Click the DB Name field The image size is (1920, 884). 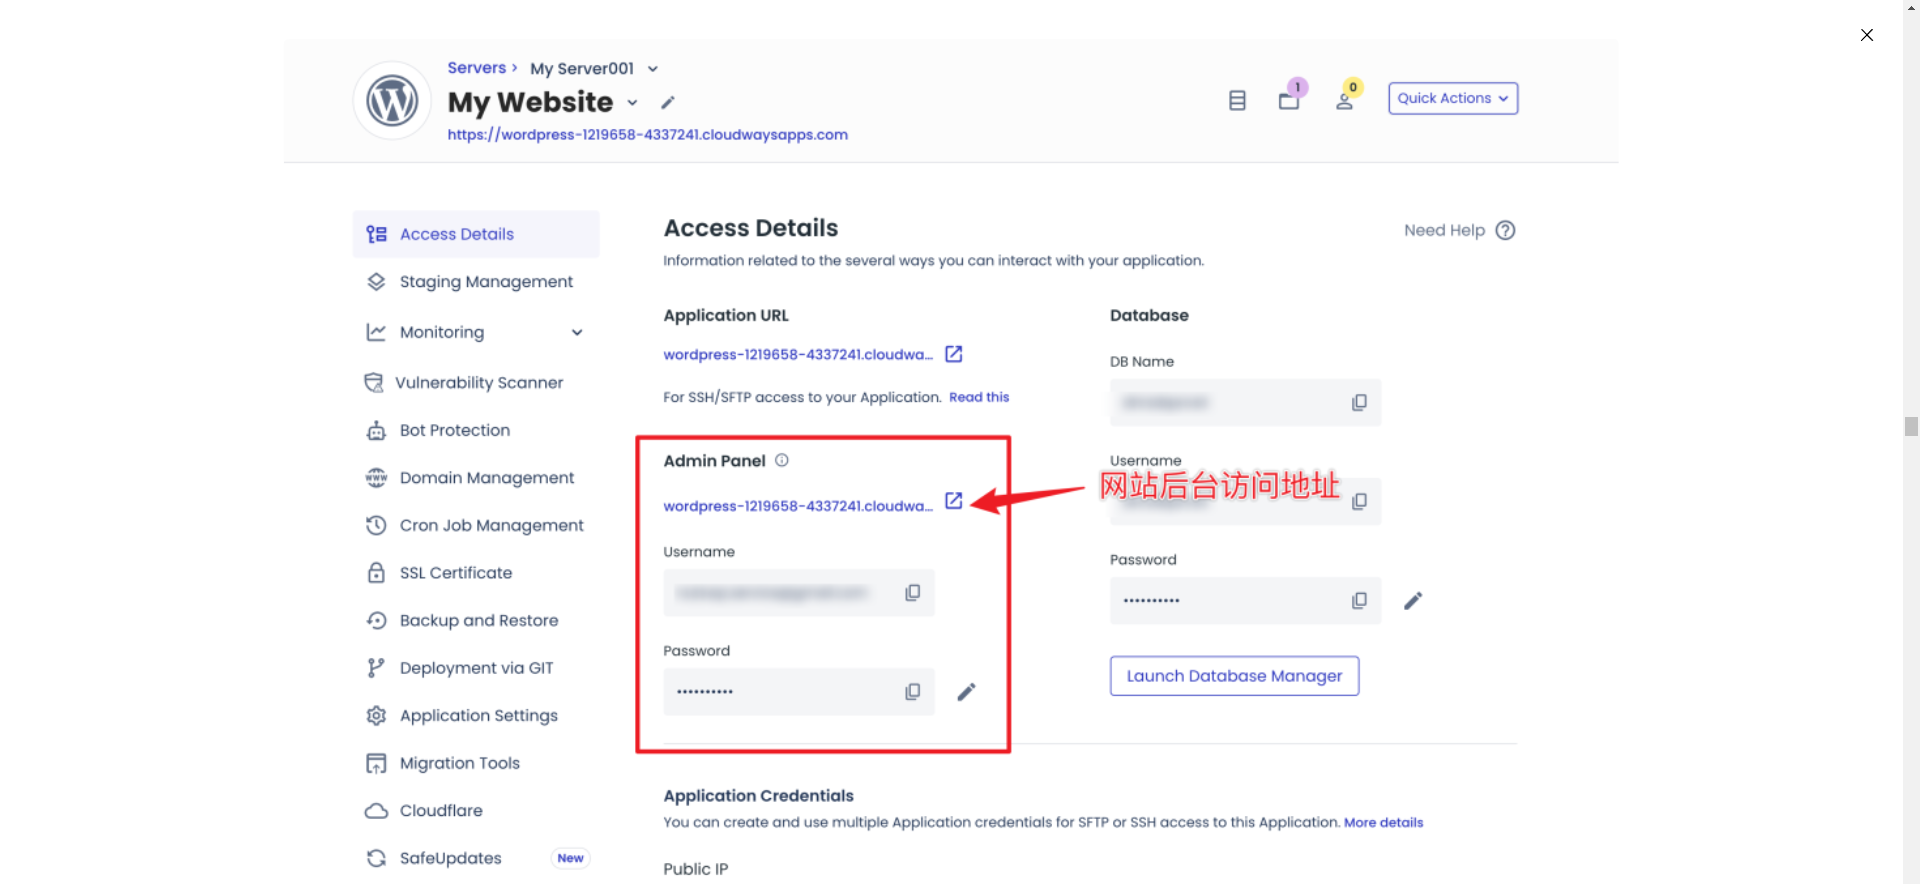(x=1245, y=402)
